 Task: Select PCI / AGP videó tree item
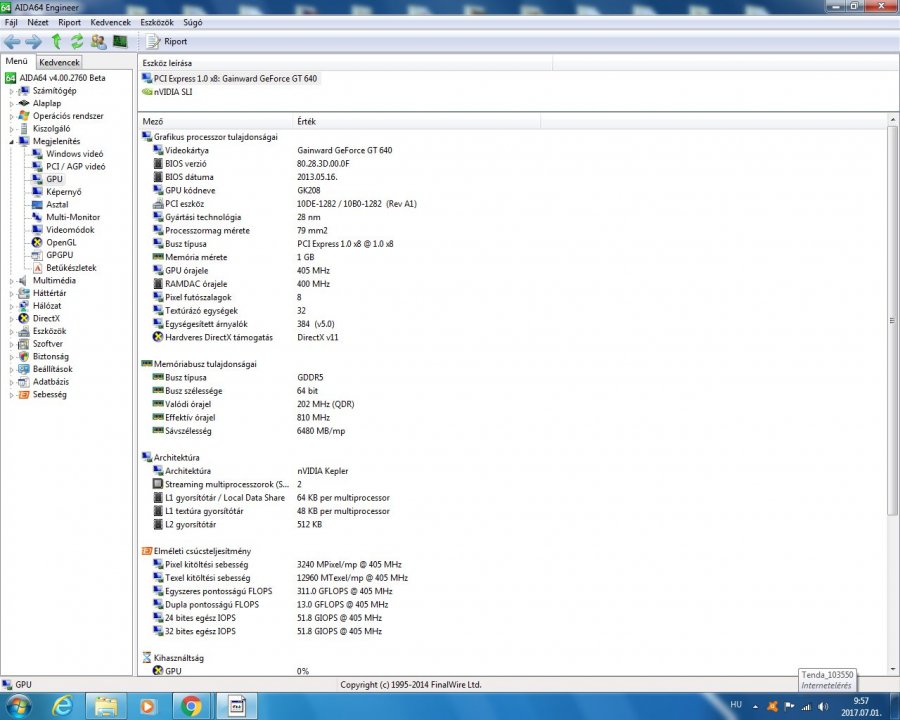point(76,167)
